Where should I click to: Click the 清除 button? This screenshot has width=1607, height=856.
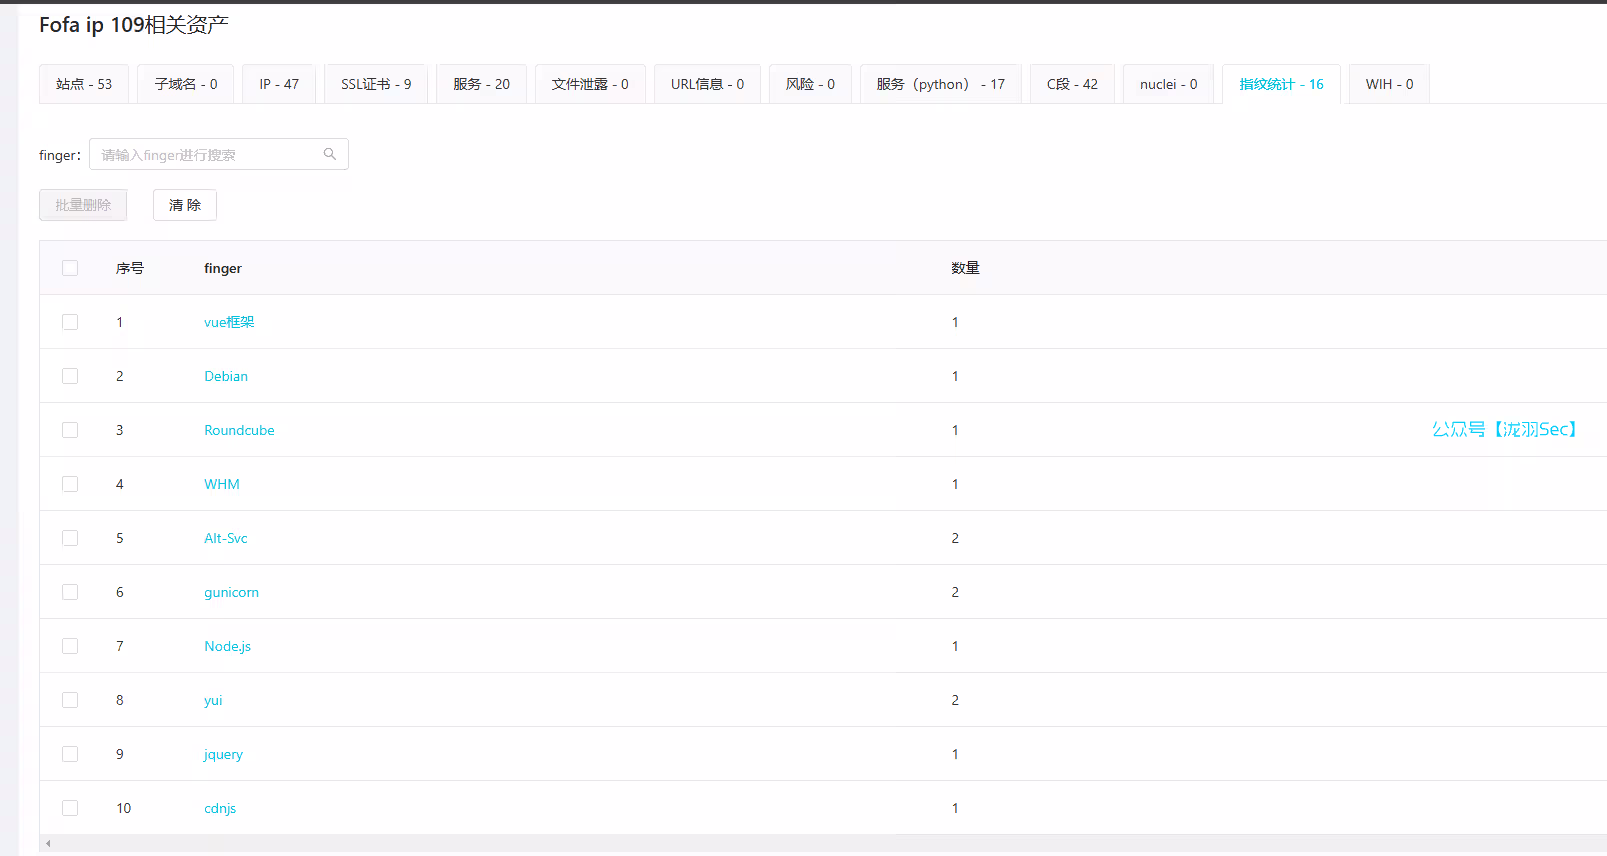[x=185, y=205]
